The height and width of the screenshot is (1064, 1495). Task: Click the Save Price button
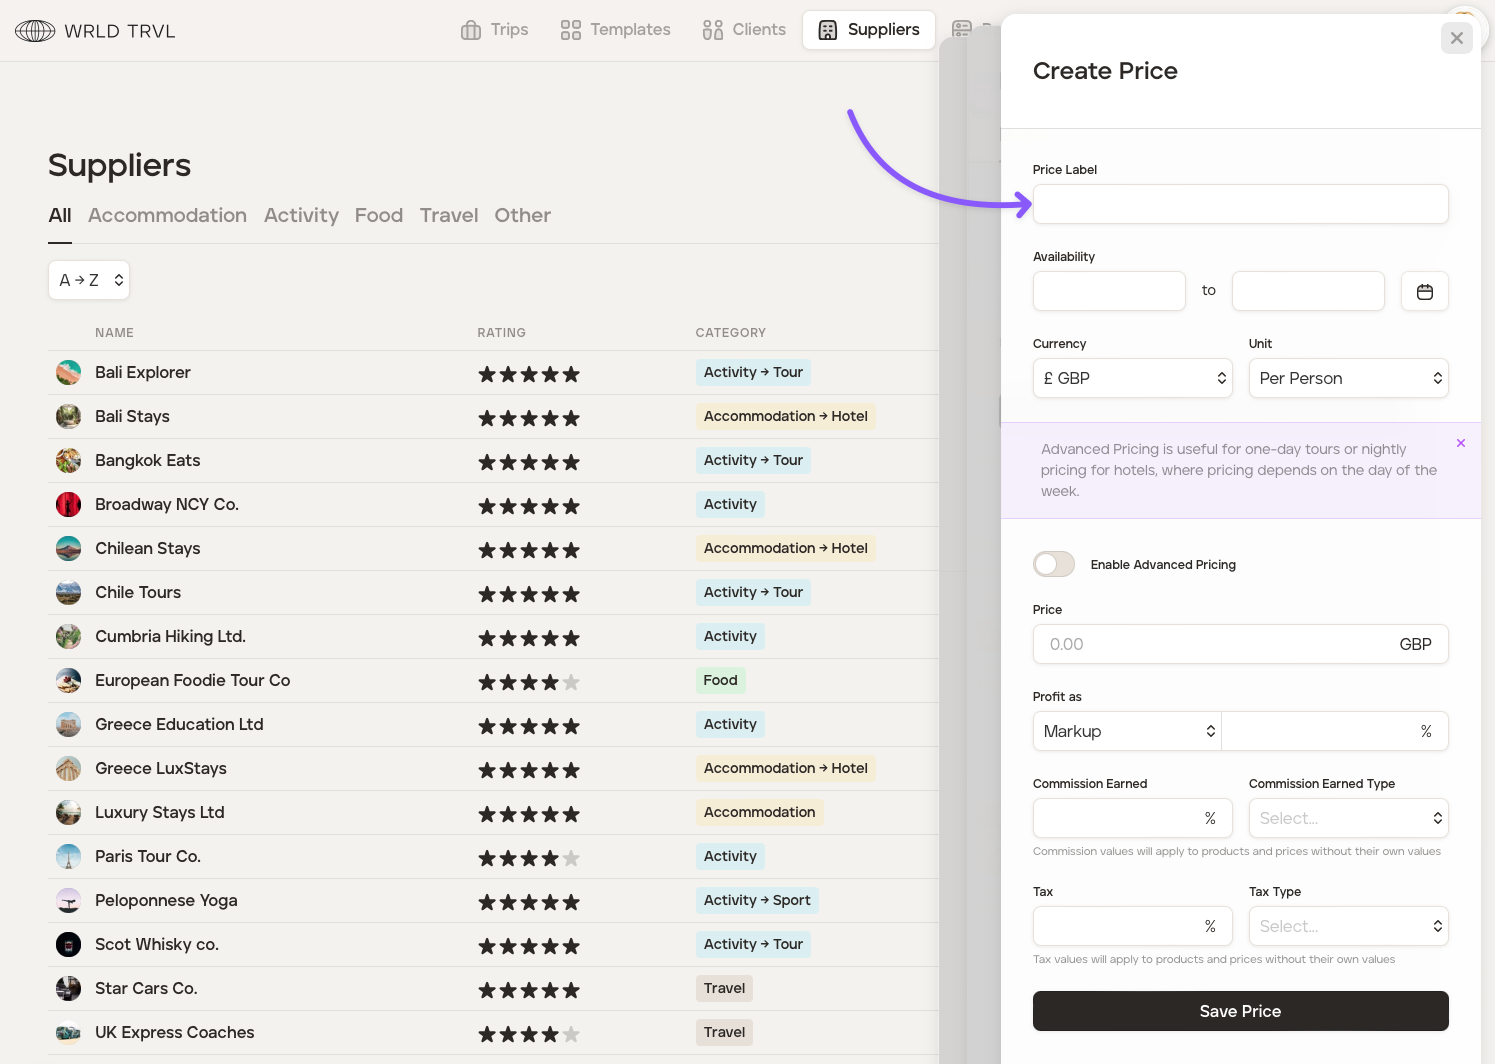1240,1011
